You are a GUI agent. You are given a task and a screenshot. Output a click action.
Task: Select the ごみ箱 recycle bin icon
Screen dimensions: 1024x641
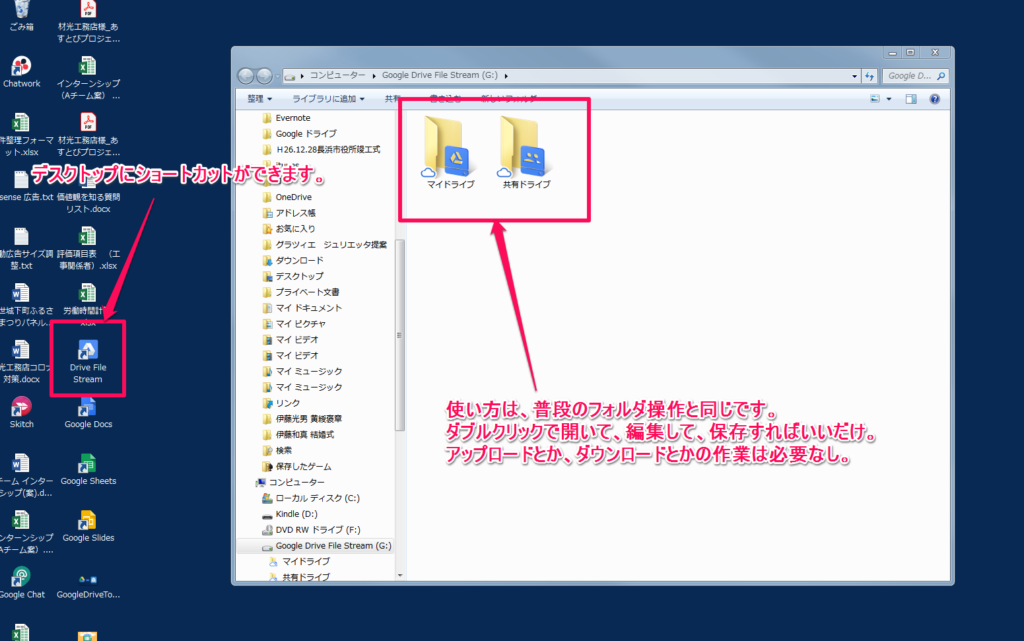[x=22, y=16]
